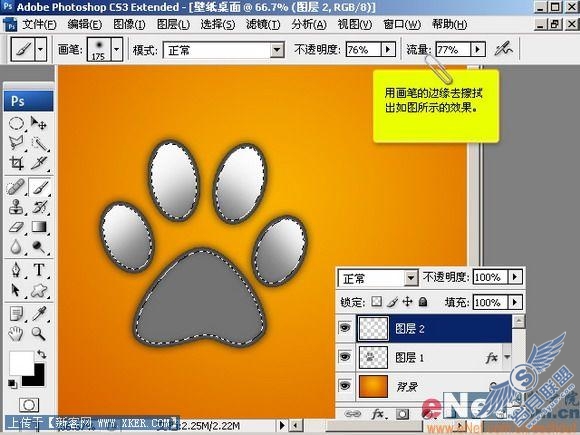Select the Clone Stamp tool
This screenshot has width=580, height=435.
(x=16, y=207)
